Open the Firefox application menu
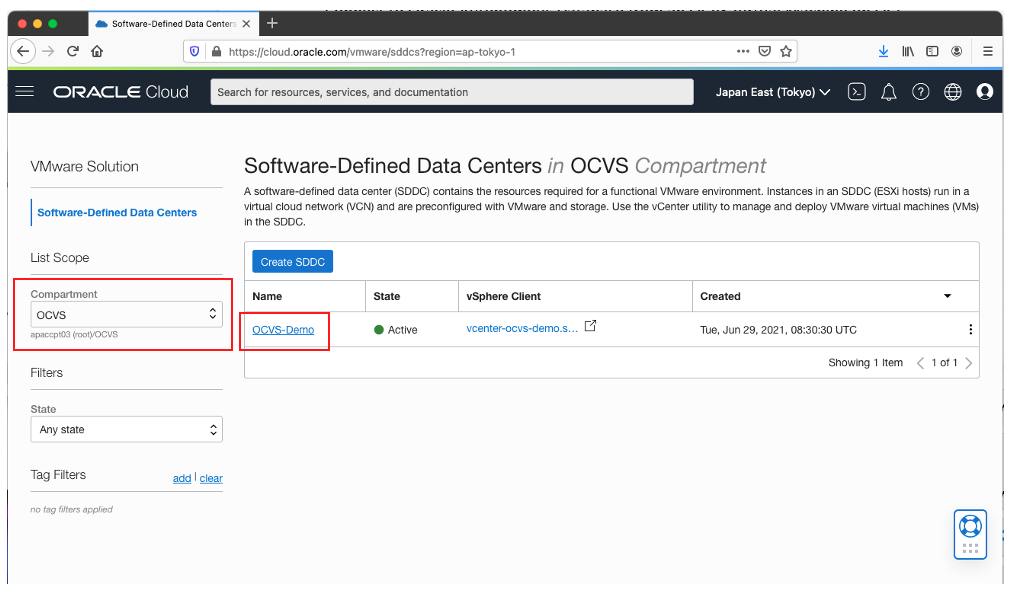Viewport: 1017px width, 605px height. click(988, 51)
